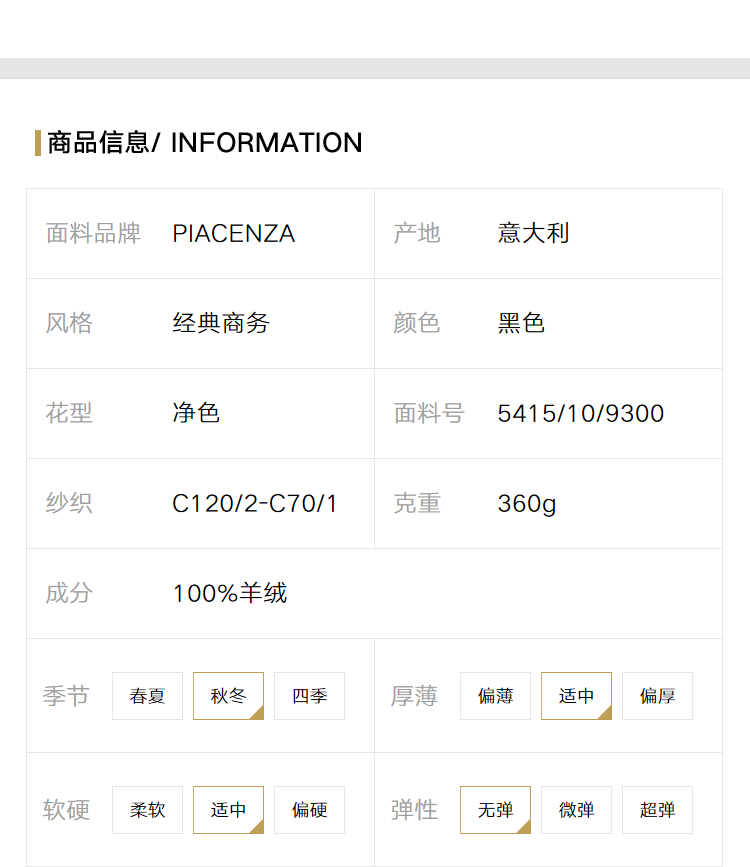Viewport: 750px width, 867px height.
Task: Select 偏薄 thickness option
Action: pyautogui.click(x=495, y=696)
